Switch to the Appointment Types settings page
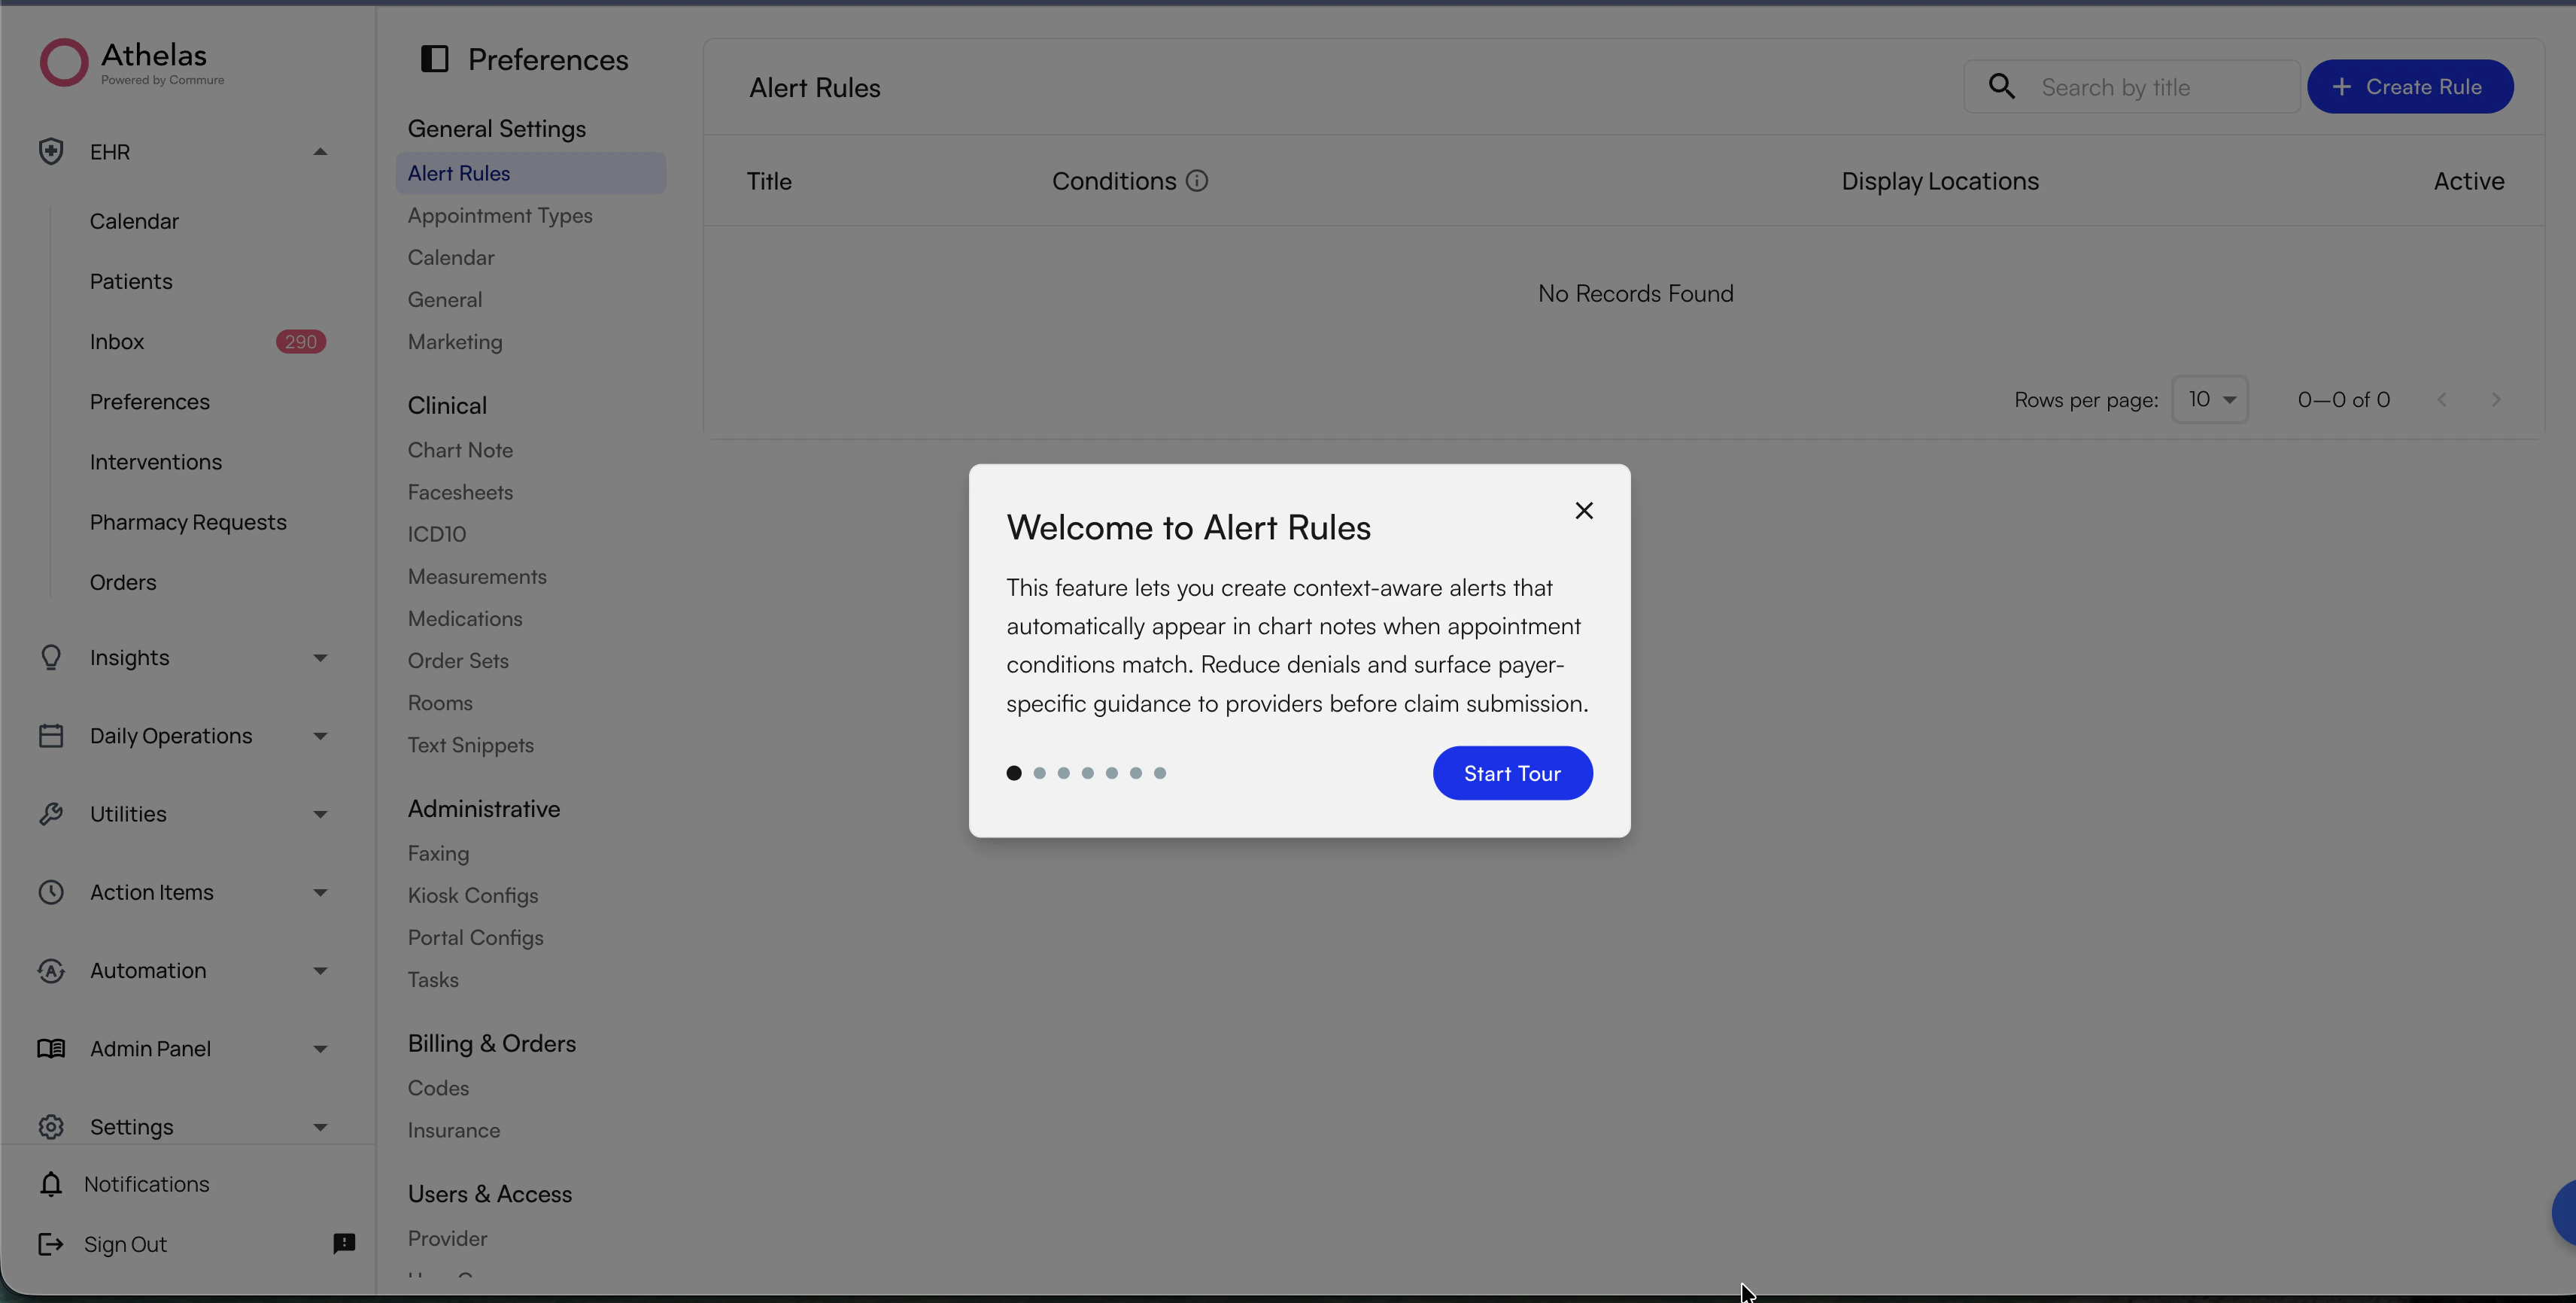The image size is (2576, 1303). (500, 215)
